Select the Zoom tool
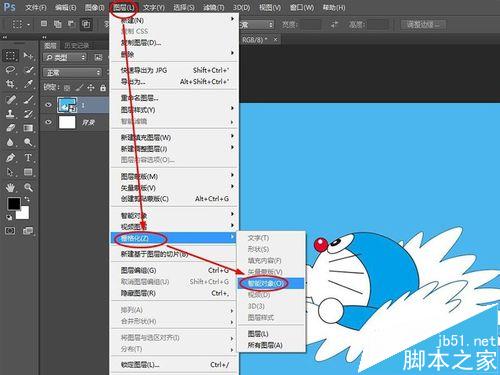The height and width of the screenshot is (375, 500). point(28,188)
